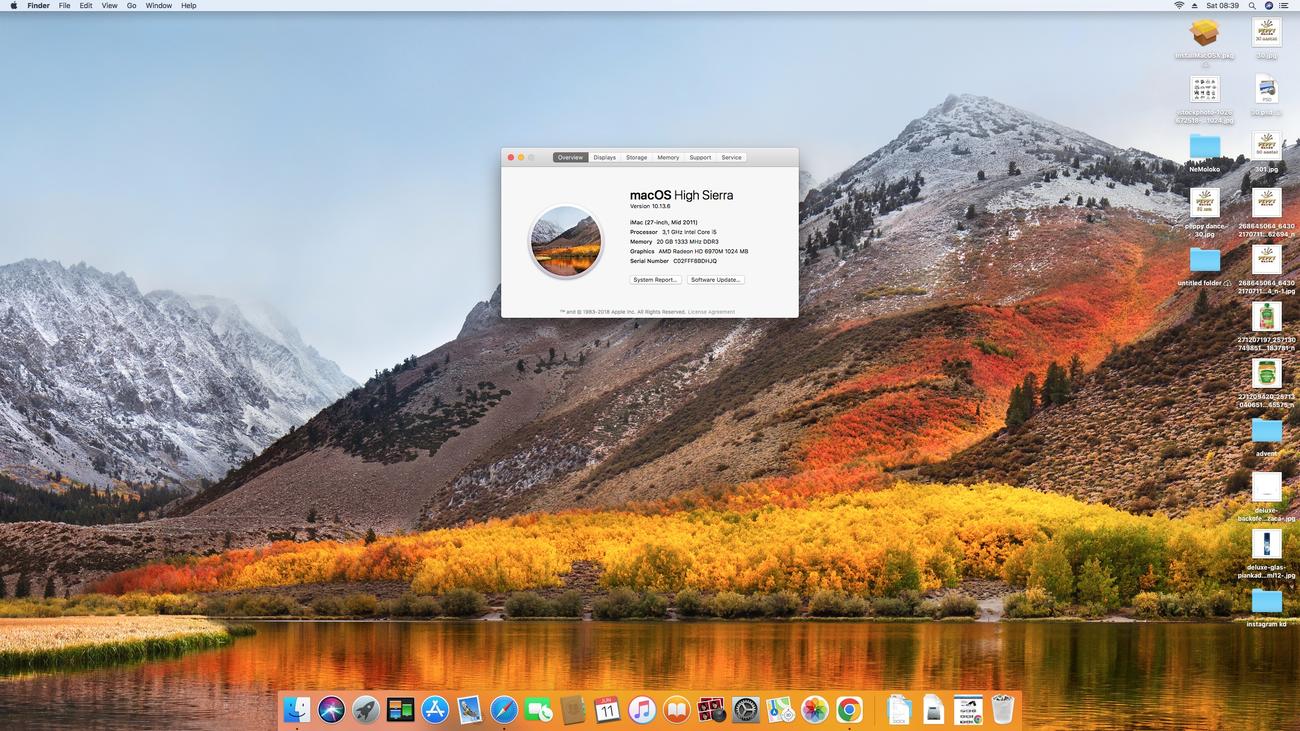This screenshot has height=731, width=1300.
Task: Open Photos pinwheel icon in Dock
Action: pyautogui.click(x=815, y=710)
